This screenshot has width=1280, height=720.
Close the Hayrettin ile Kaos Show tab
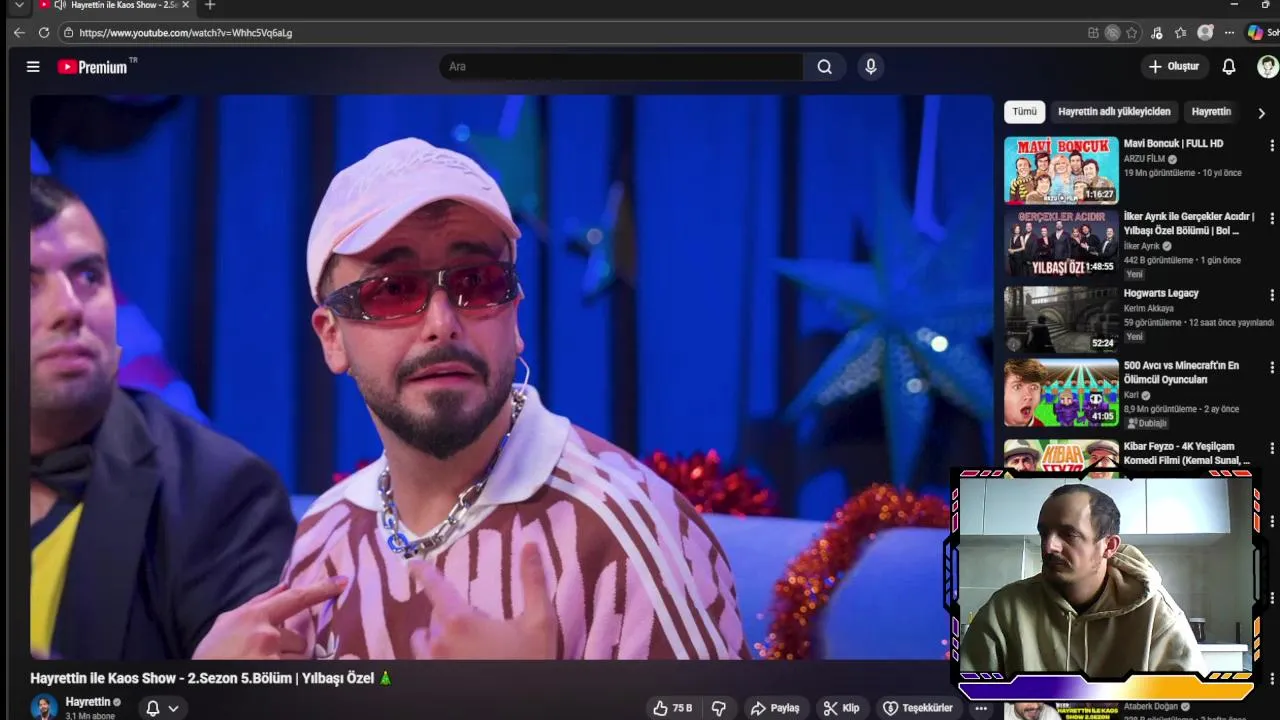185,5
